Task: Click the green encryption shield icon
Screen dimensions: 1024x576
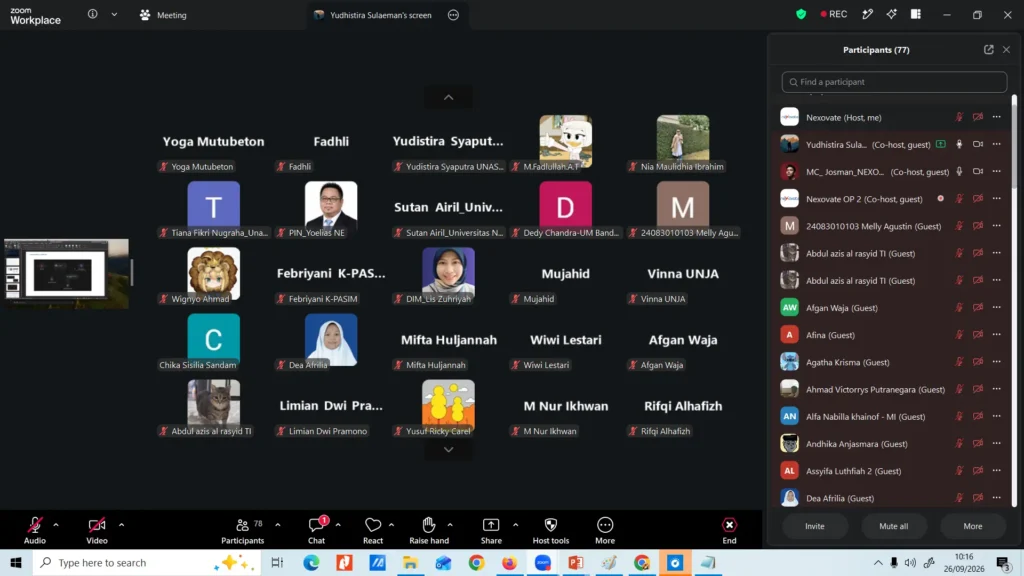Action: click(801, 14)
